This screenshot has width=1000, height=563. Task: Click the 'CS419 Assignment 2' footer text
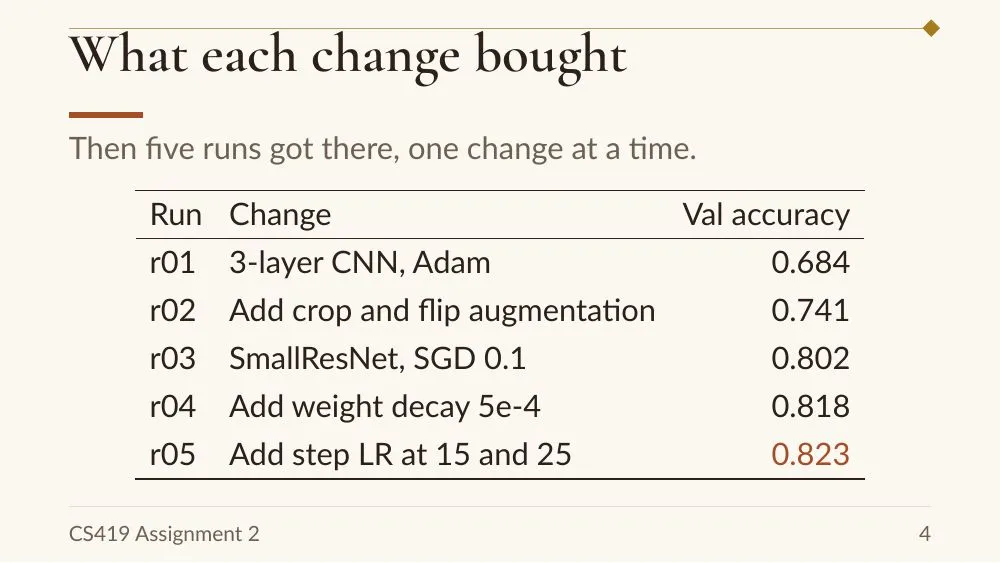click(164, 534)
